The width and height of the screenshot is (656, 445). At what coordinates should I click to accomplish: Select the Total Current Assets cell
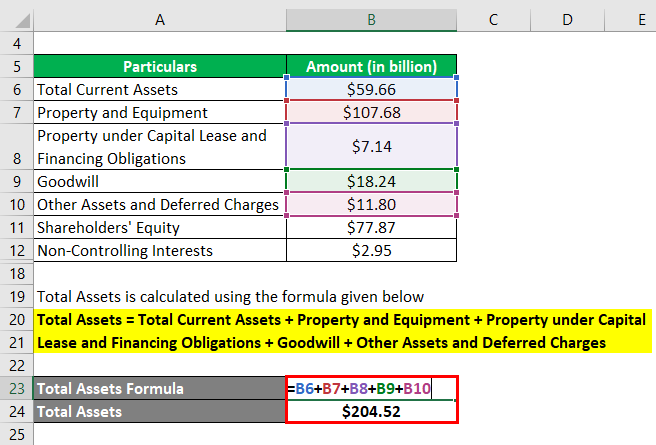(x=160, y=90)
